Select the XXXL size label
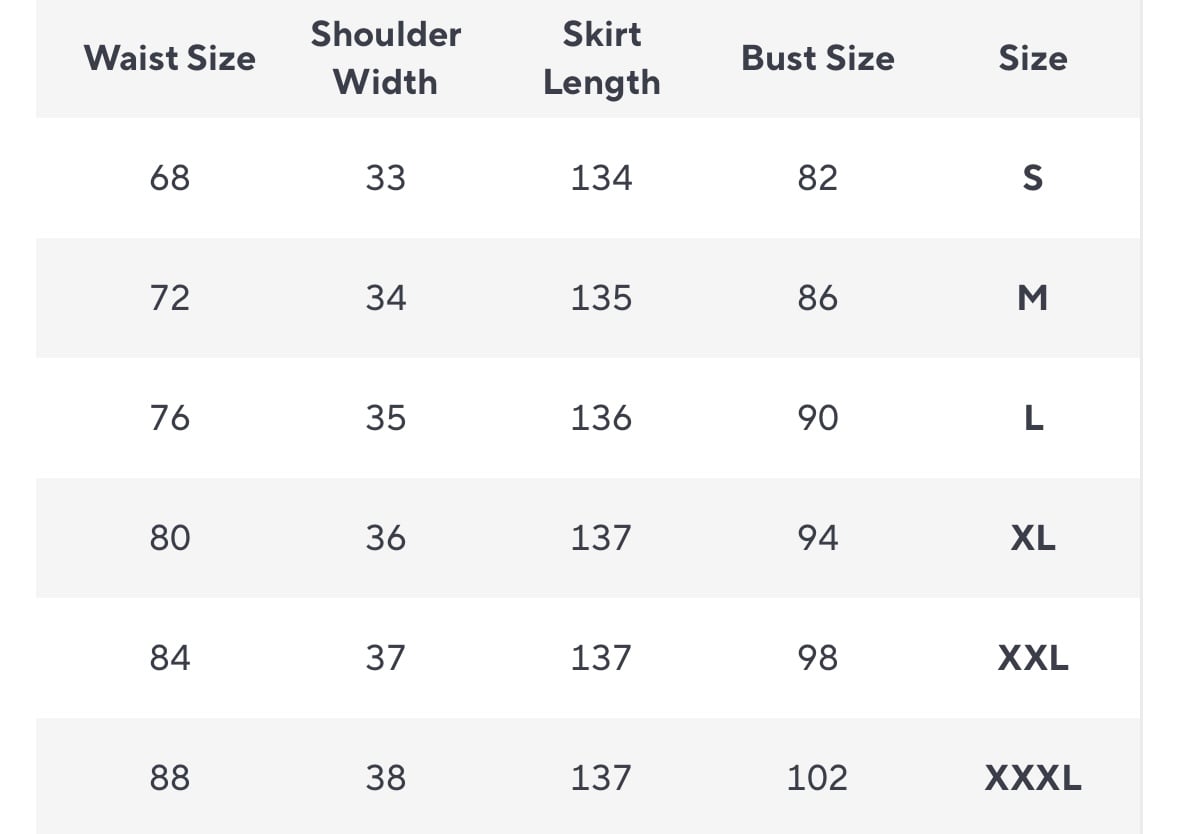 point(1033,778)
